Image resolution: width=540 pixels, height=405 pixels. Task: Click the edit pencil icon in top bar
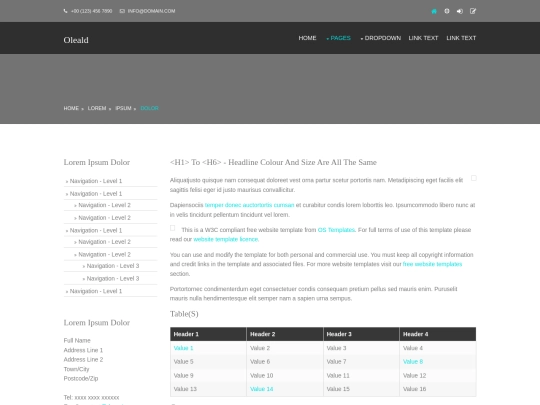tap(473, 11)
